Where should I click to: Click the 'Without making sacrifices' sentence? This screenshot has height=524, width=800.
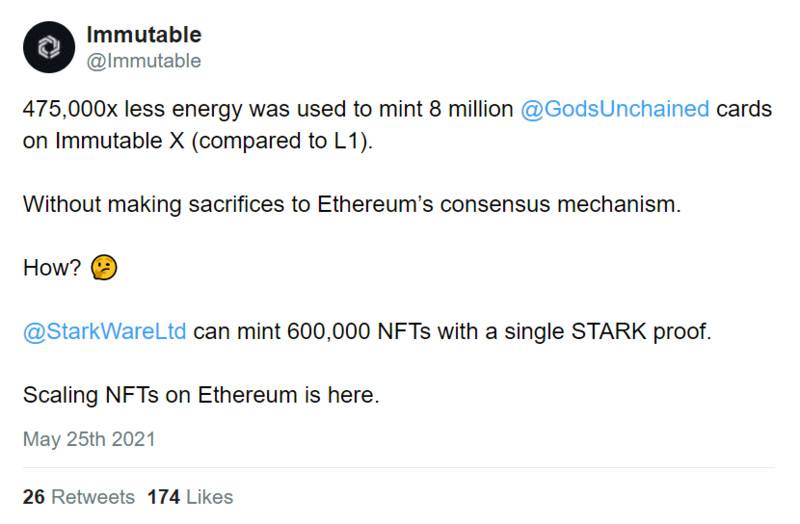[x=352, y=204]
